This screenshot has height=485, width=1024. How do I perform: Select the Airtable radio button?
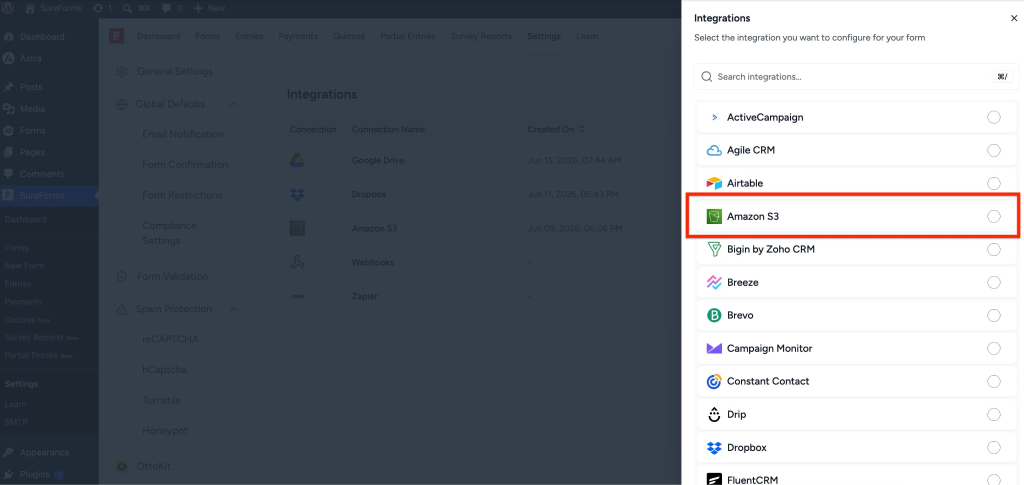click(993, 183)
